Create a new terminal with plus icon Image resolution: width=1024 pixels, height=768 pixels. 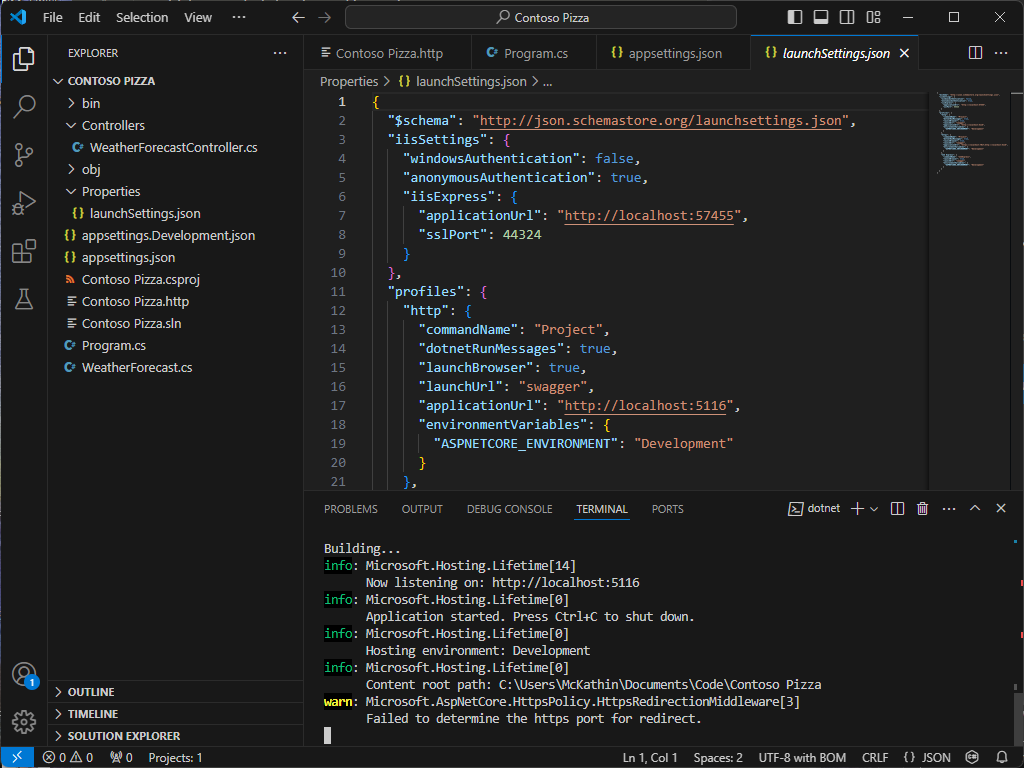pos(857,509)
